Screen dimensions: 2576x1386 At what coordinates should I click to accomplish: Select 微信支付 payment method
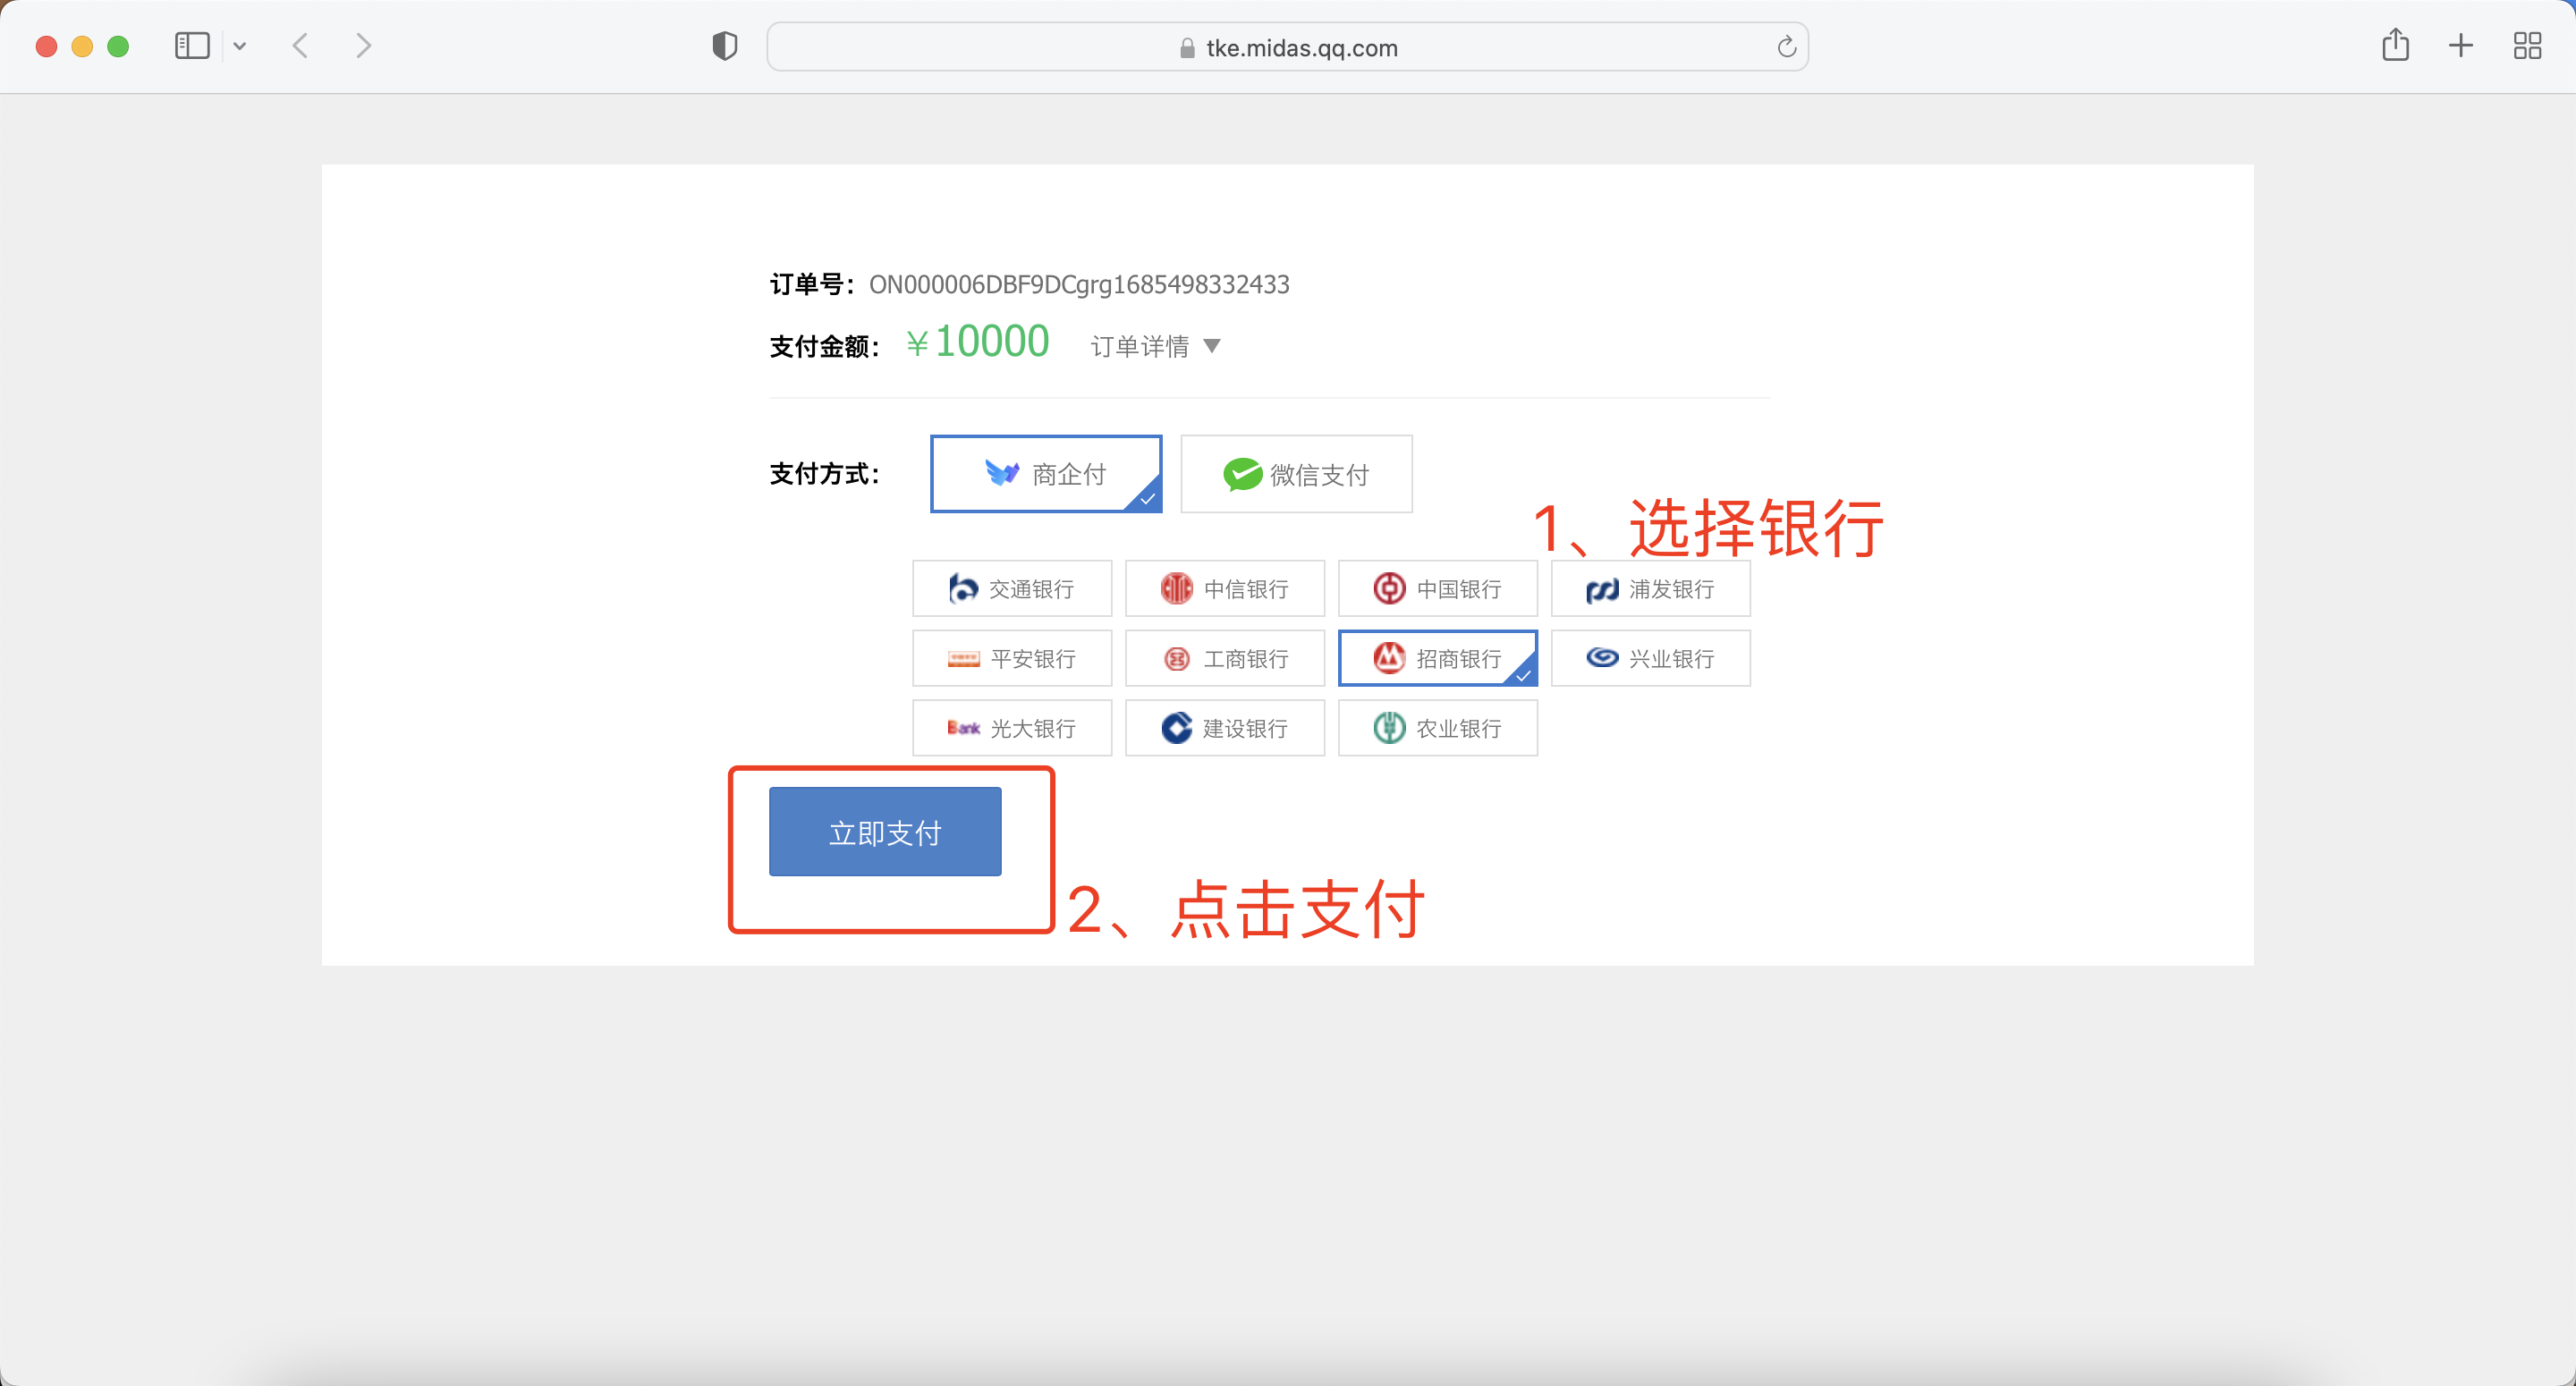tap(1296, 474)
